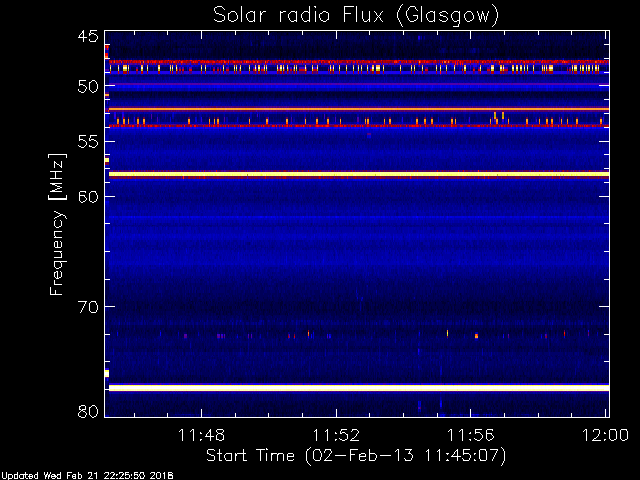Click the 11:56 time tick label
Screen dimensions: 640x480
click(x=471, y=435)
